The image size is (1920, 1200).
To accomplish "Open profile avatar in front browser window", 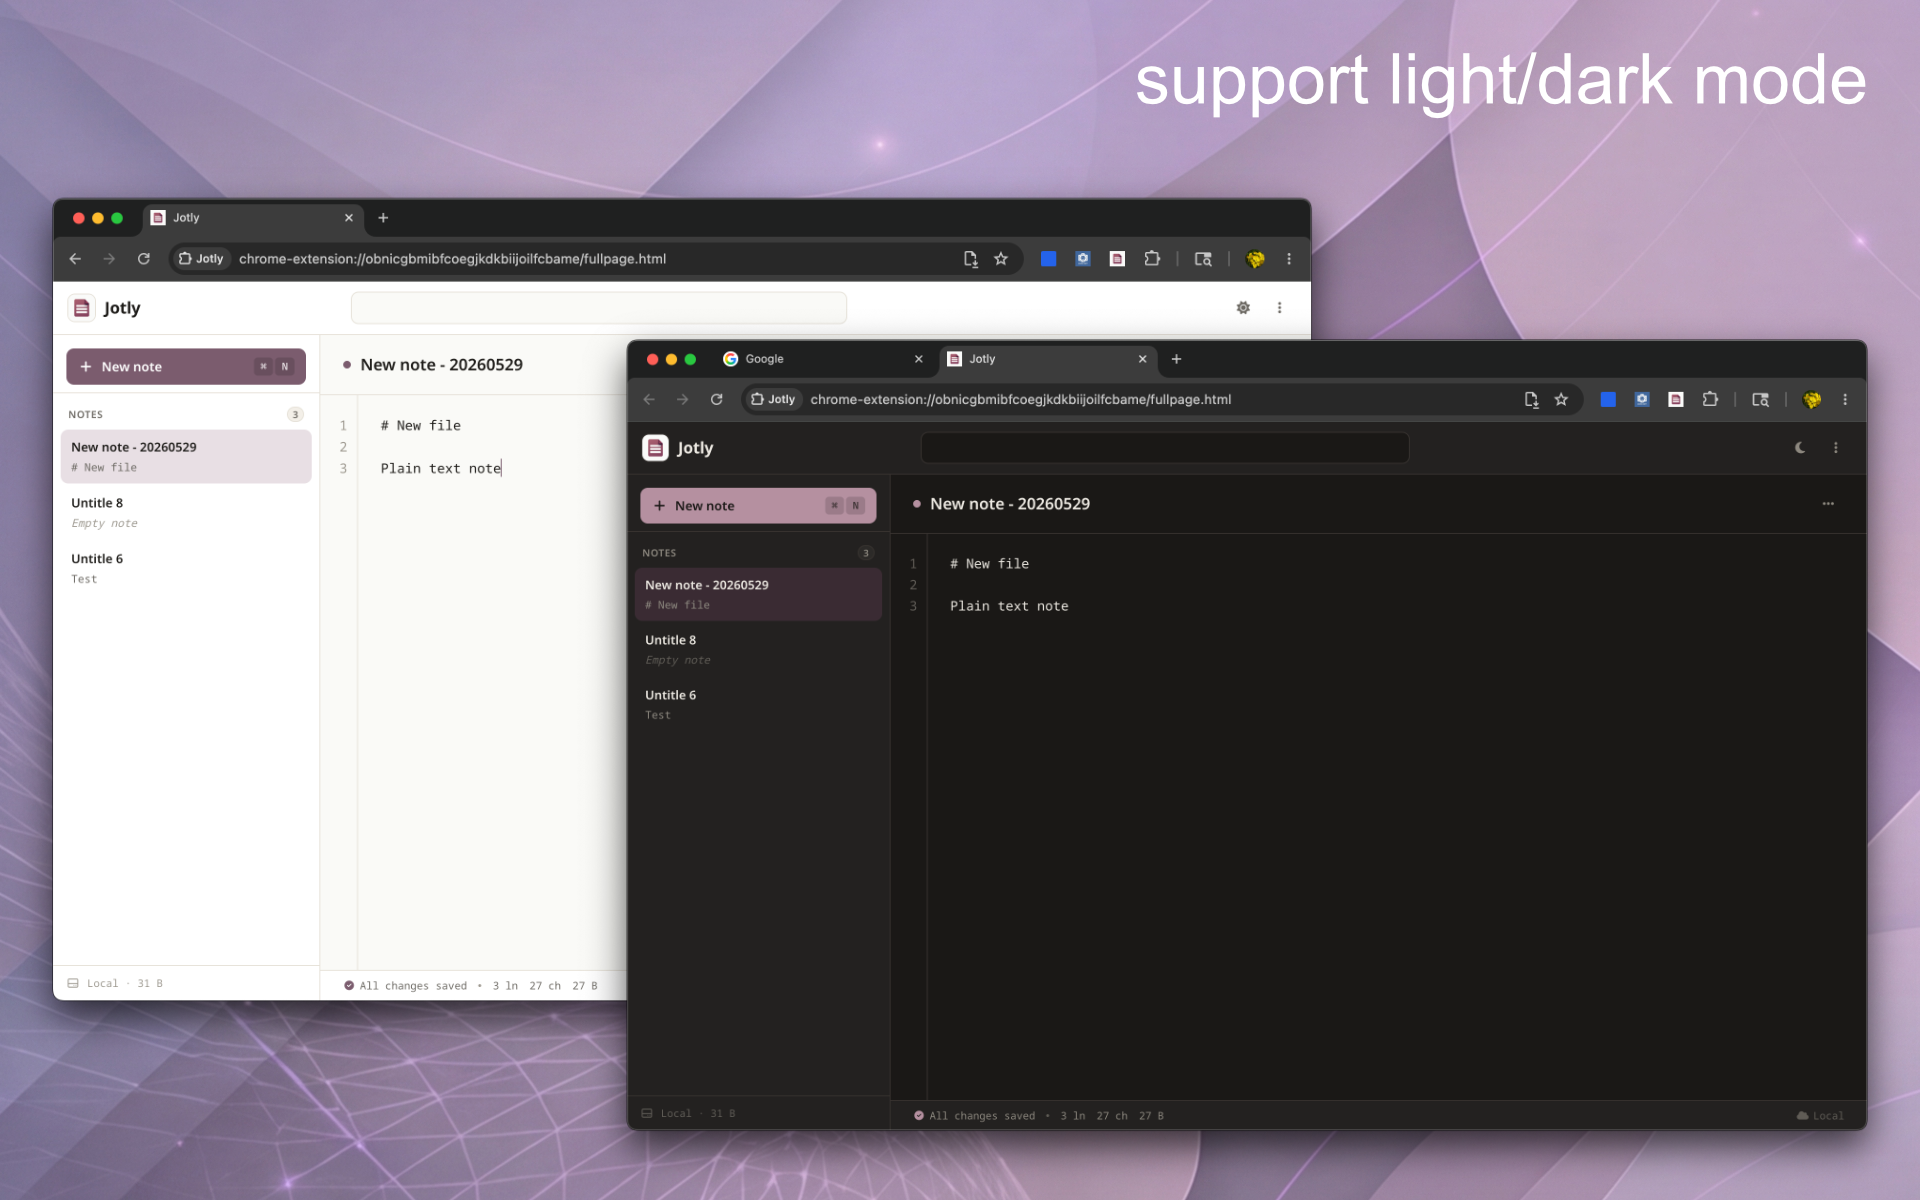I will [x=1812, y=400].
